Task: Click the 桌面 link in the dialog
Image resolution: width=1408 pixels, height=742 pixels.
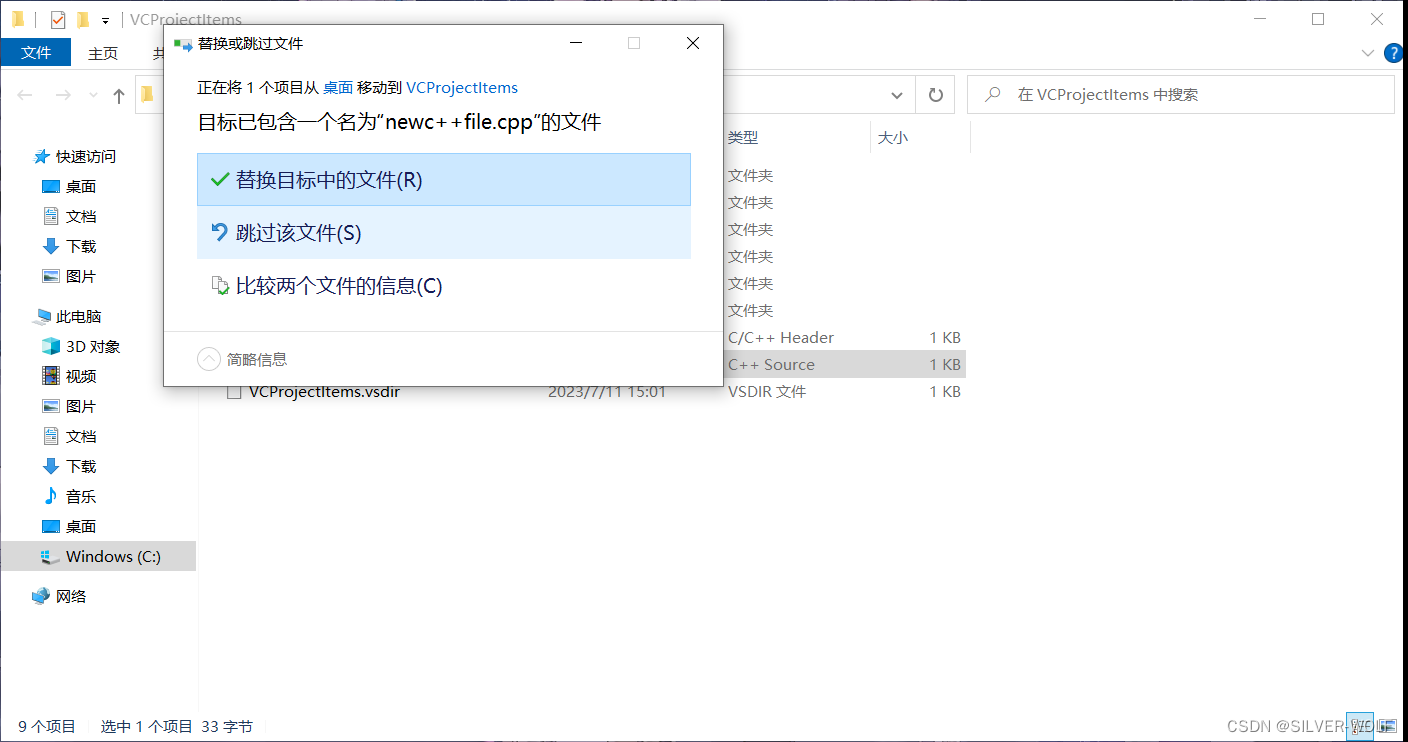Action: pos(338,88)
